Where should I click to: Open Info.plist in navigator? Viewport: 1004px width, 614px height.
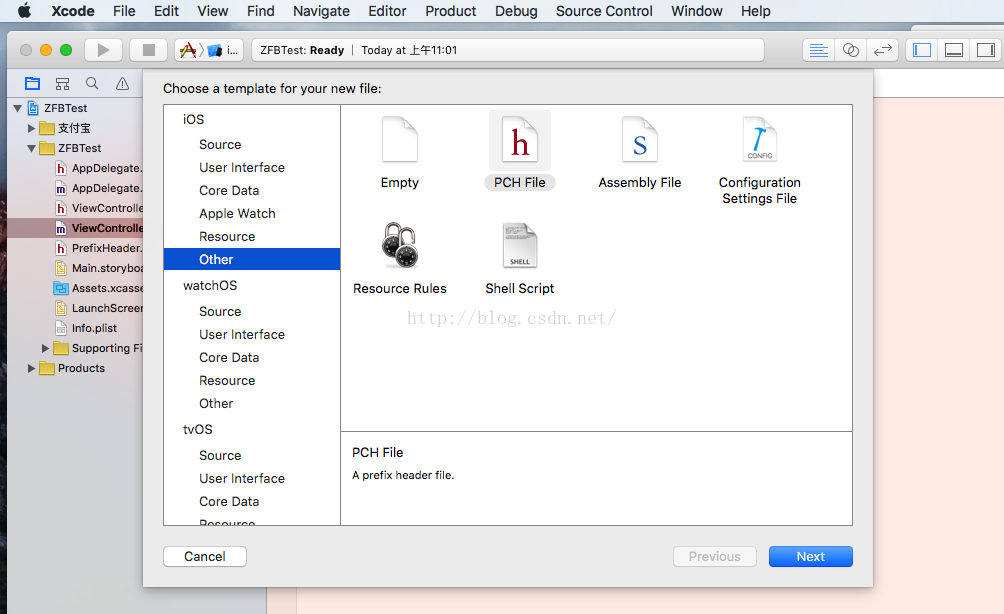click(86, 328)
